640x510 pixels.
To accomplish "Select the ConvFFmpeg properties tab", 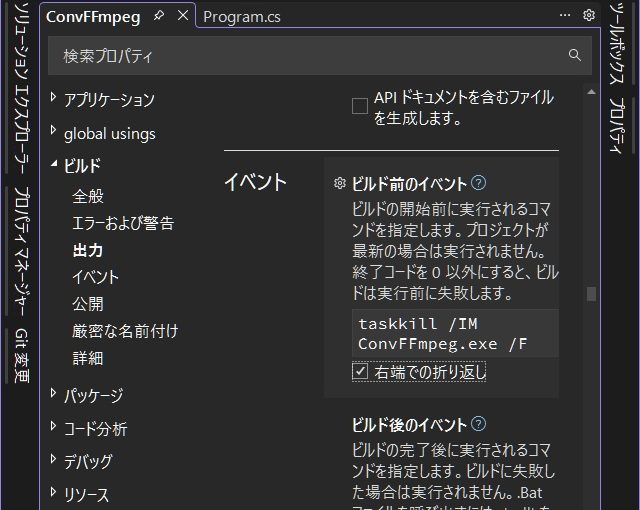I will (93, 17).
